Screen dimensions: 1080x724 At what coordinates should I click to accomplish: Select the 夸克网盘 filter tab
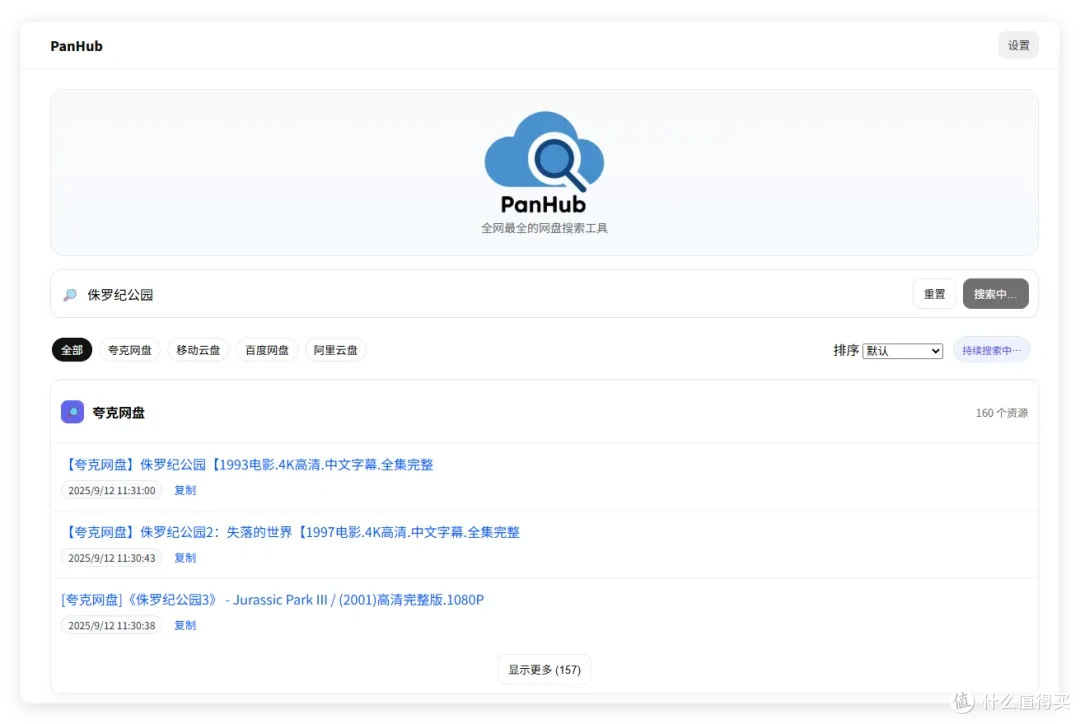click(129, 350)
